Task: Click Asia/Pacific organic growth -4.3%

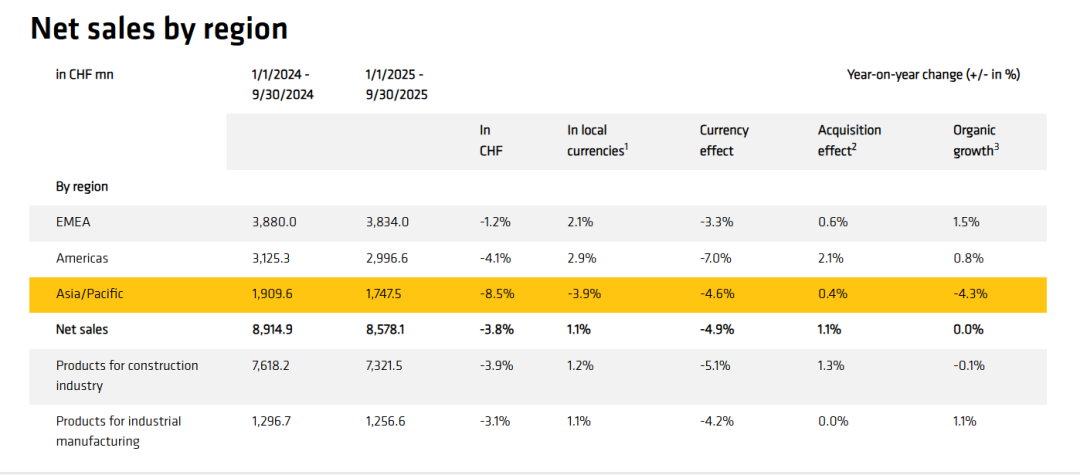Action: pyautogui.click(x=970, y=294)
